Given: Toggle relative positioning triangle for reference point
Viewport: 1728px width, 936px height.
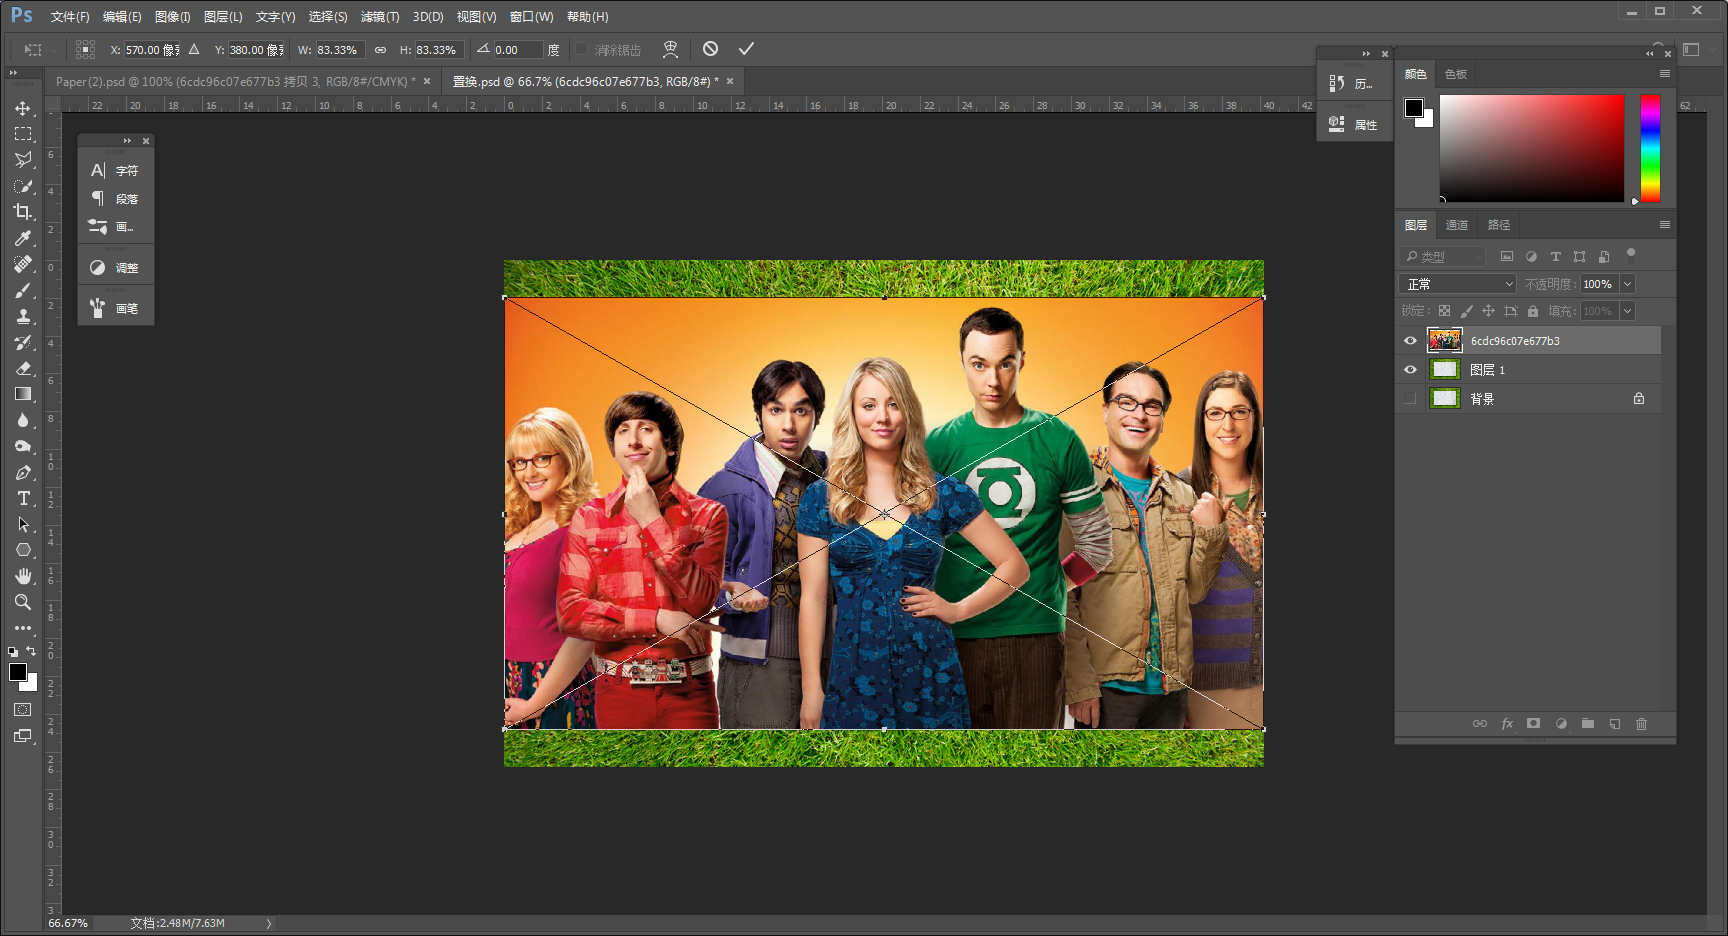Looking at the screenshot, I should [x=194, y=50].
